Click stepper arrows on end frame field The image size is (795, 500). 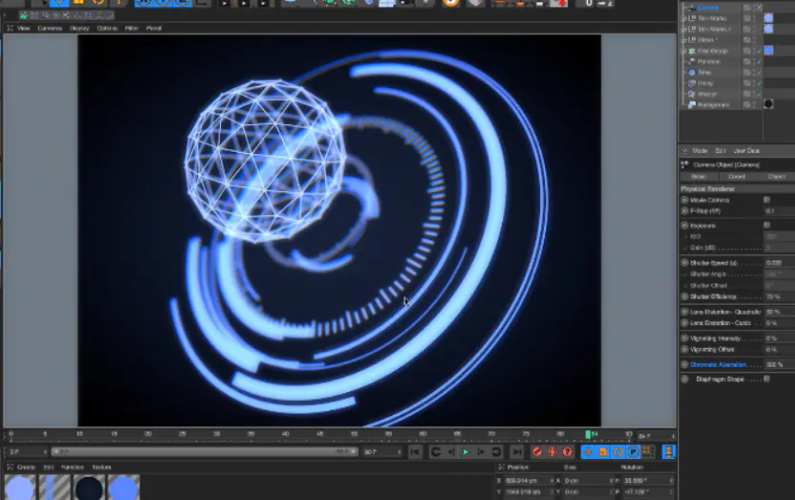click(400, 452)
